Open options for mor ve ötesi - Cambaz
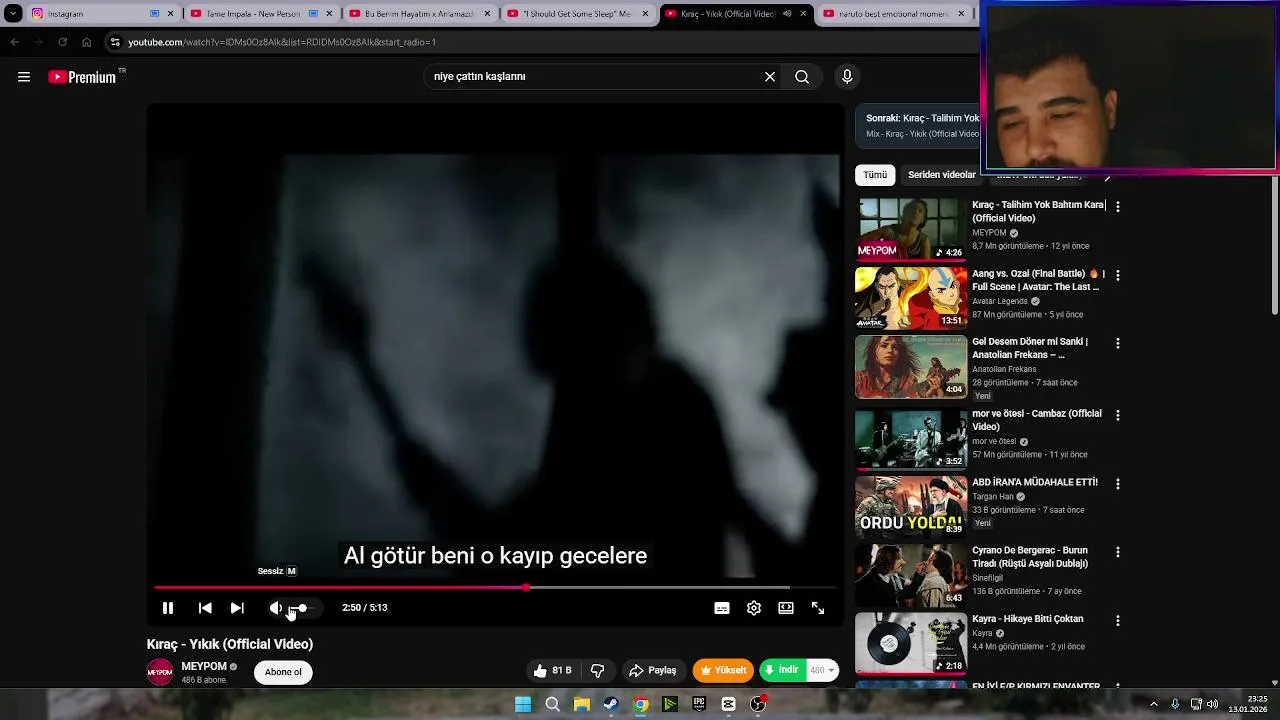This screenshot has height=720, width=1280. click(1118, 415)
